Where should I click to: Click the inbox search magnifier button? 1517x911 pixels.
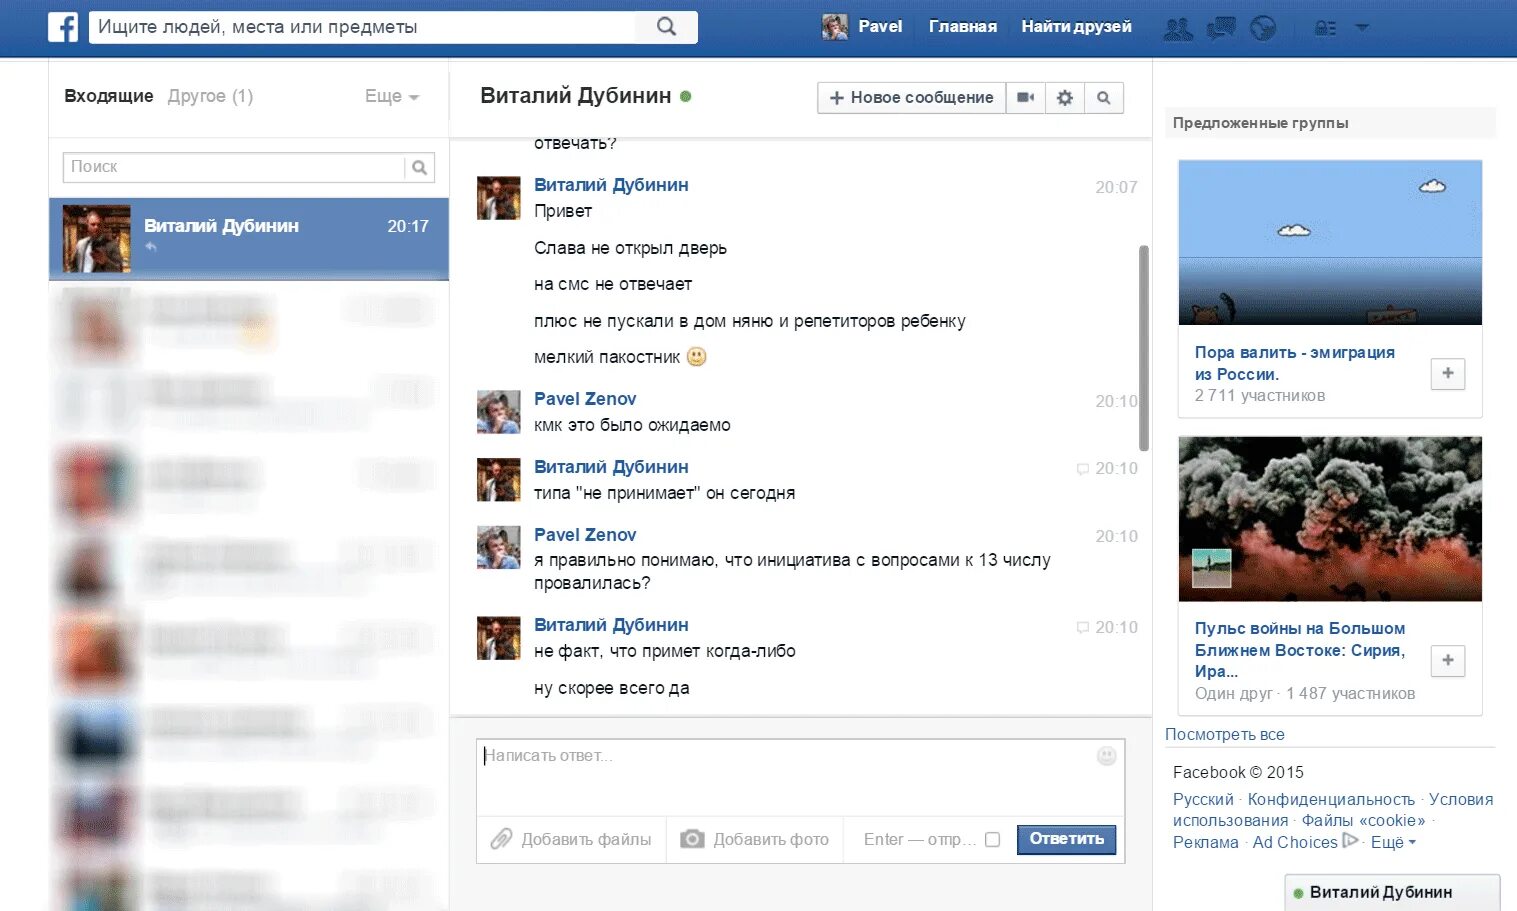[420, 167]
